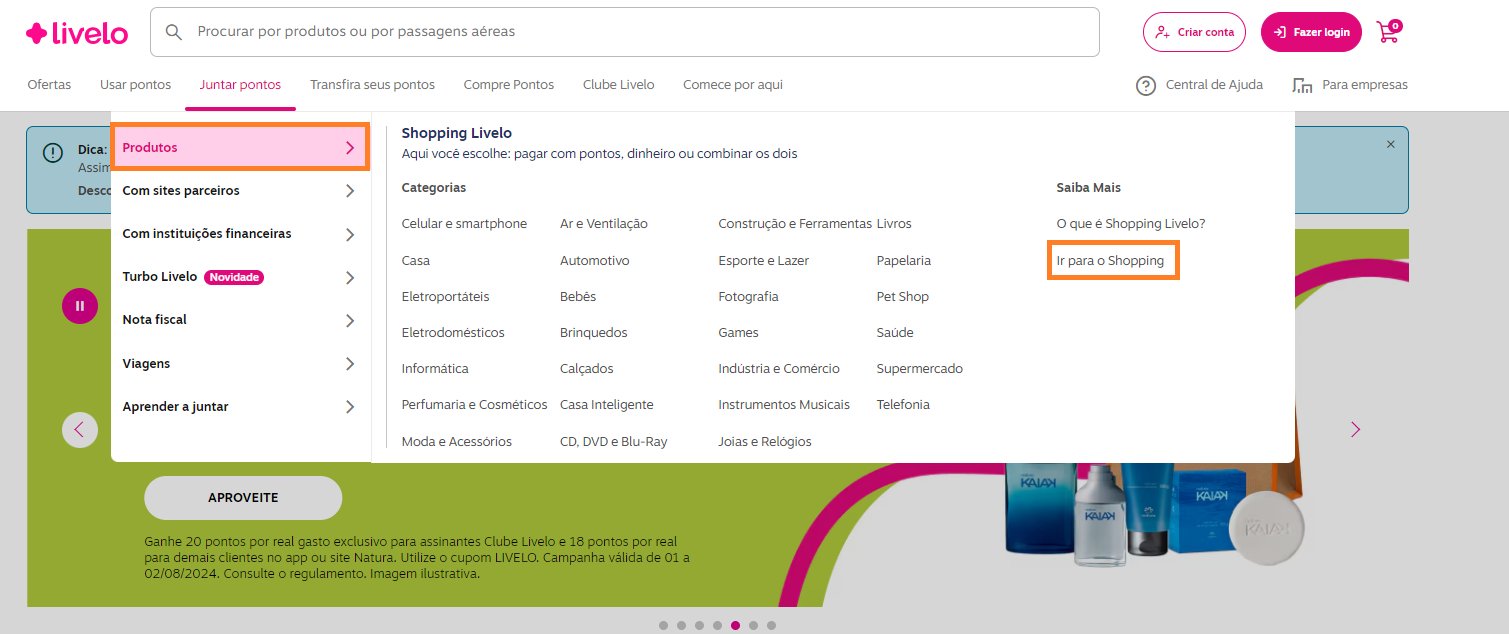
Task: Go to previous carousel banner
Action: click(x=80, y=430)
